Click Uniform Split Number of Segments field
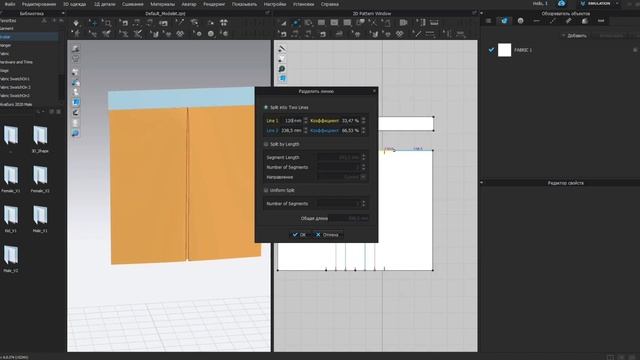The image size is (640, 360). click(339, 204)
